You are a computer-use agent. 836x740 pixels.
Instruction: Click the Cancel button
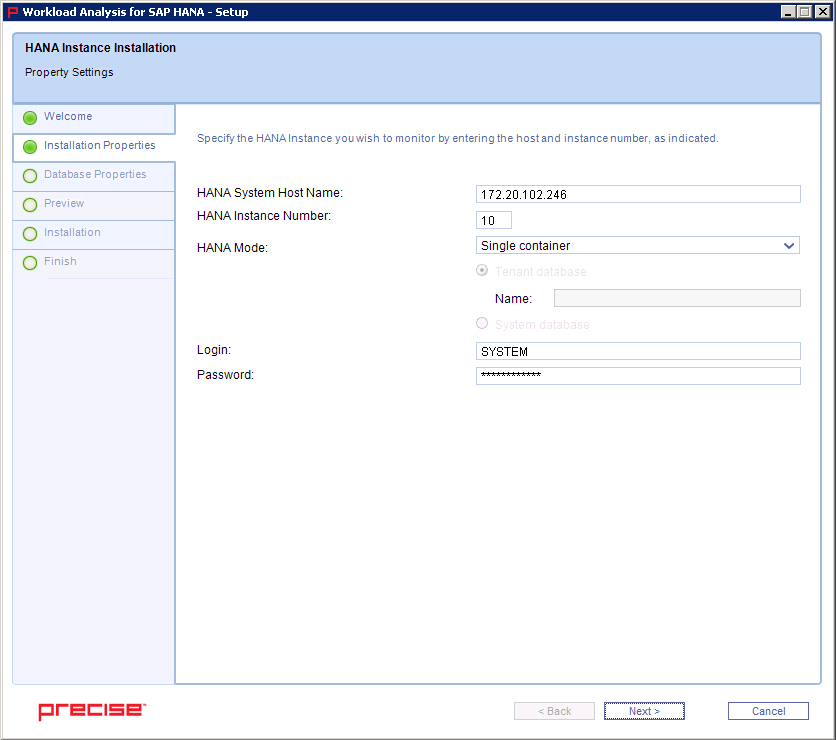[768, 711]
